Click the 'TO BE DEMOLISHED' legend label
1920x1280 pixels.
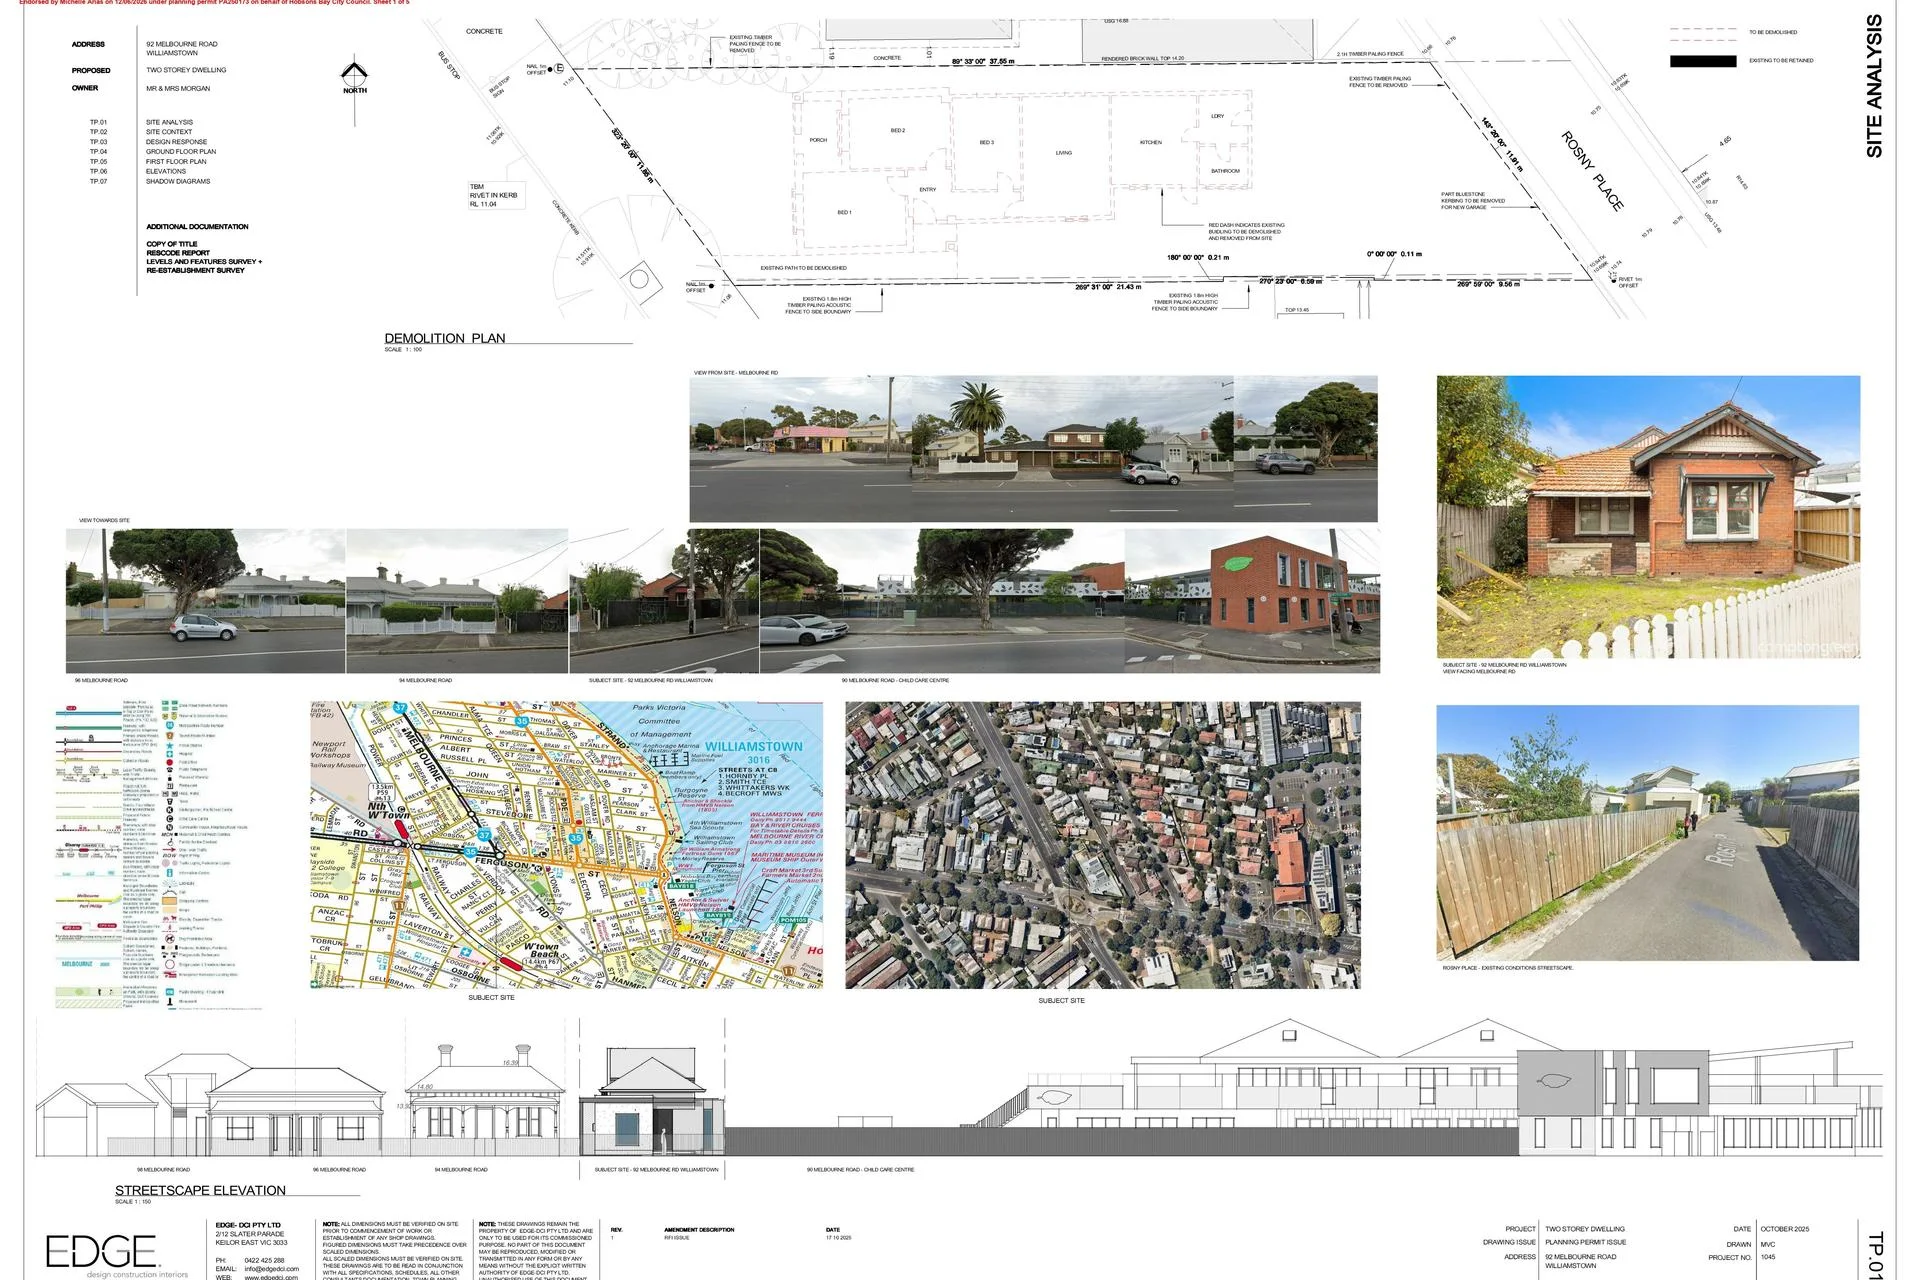point(1773,32)
